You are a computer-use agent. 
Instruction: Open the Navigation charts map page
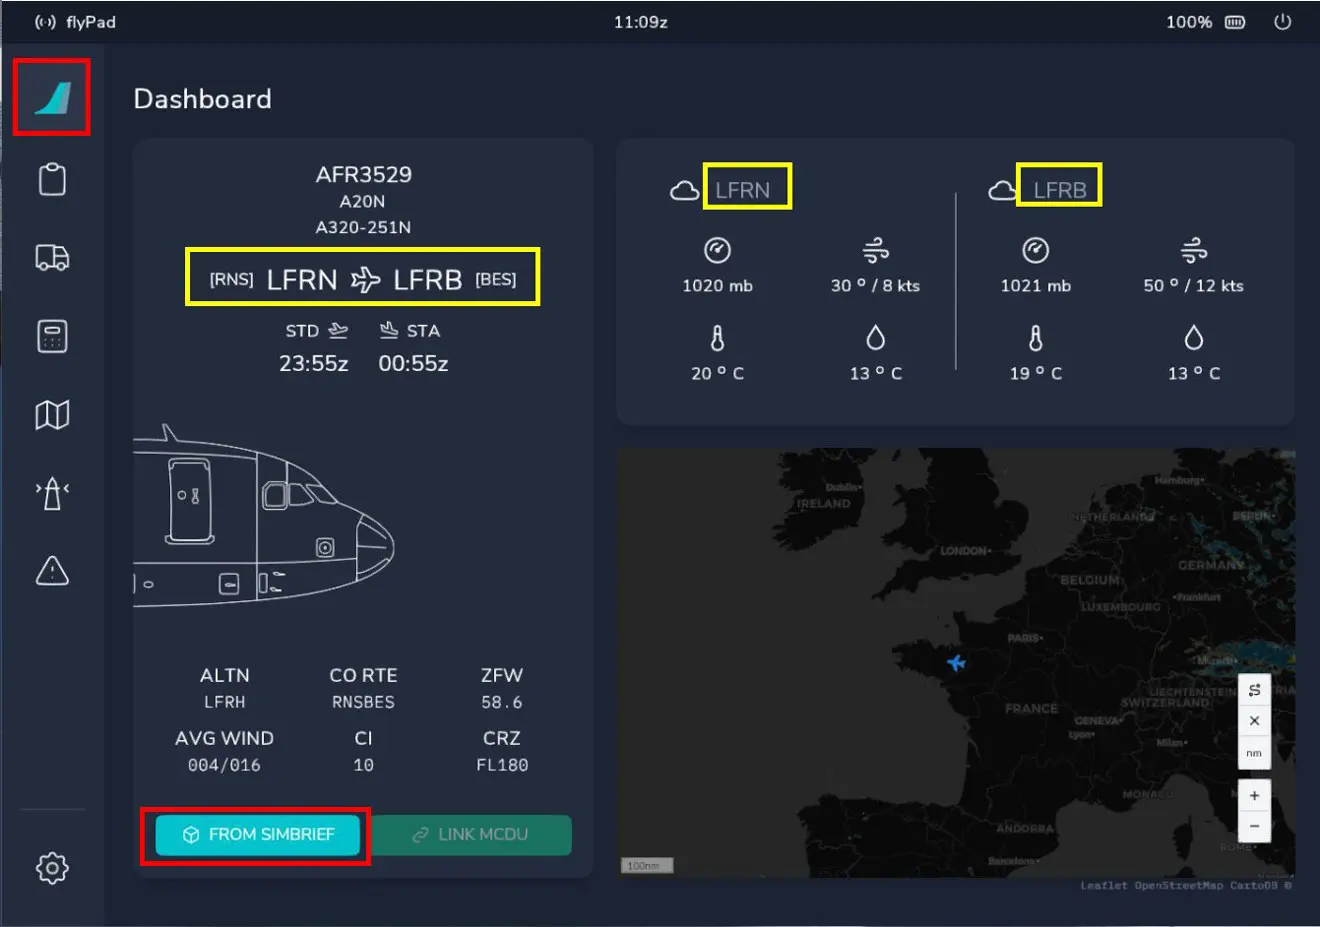[52, 414]
